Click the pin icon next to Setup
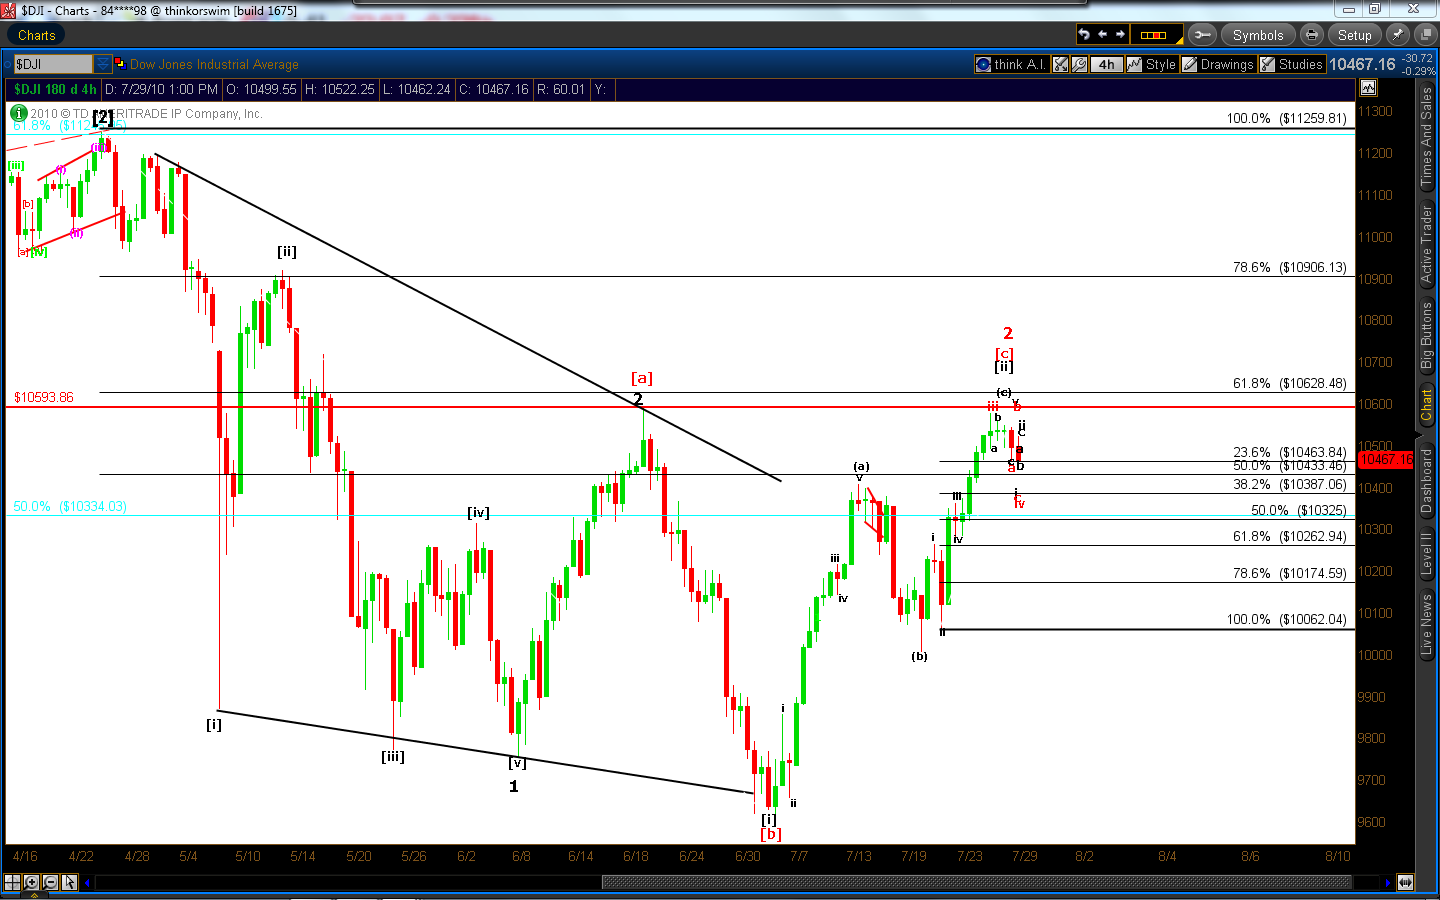Screen dimensions: 1440x900 click(x=1397, y=35)
